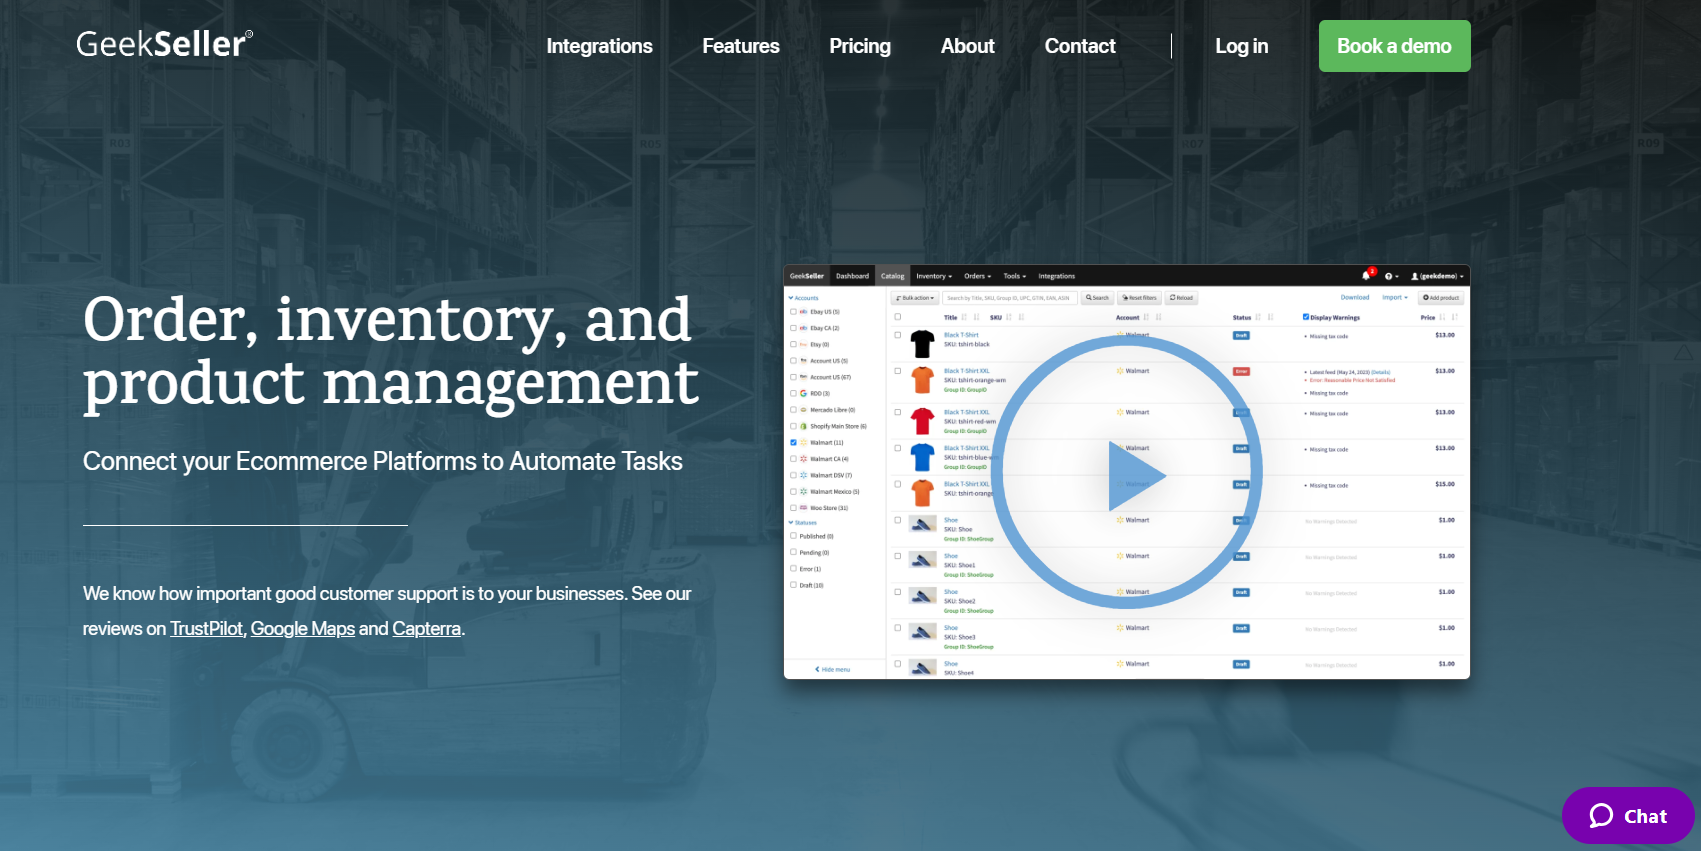
Task: Click the Reload button with refresh icon
Action: click(x=1181, y=298)
